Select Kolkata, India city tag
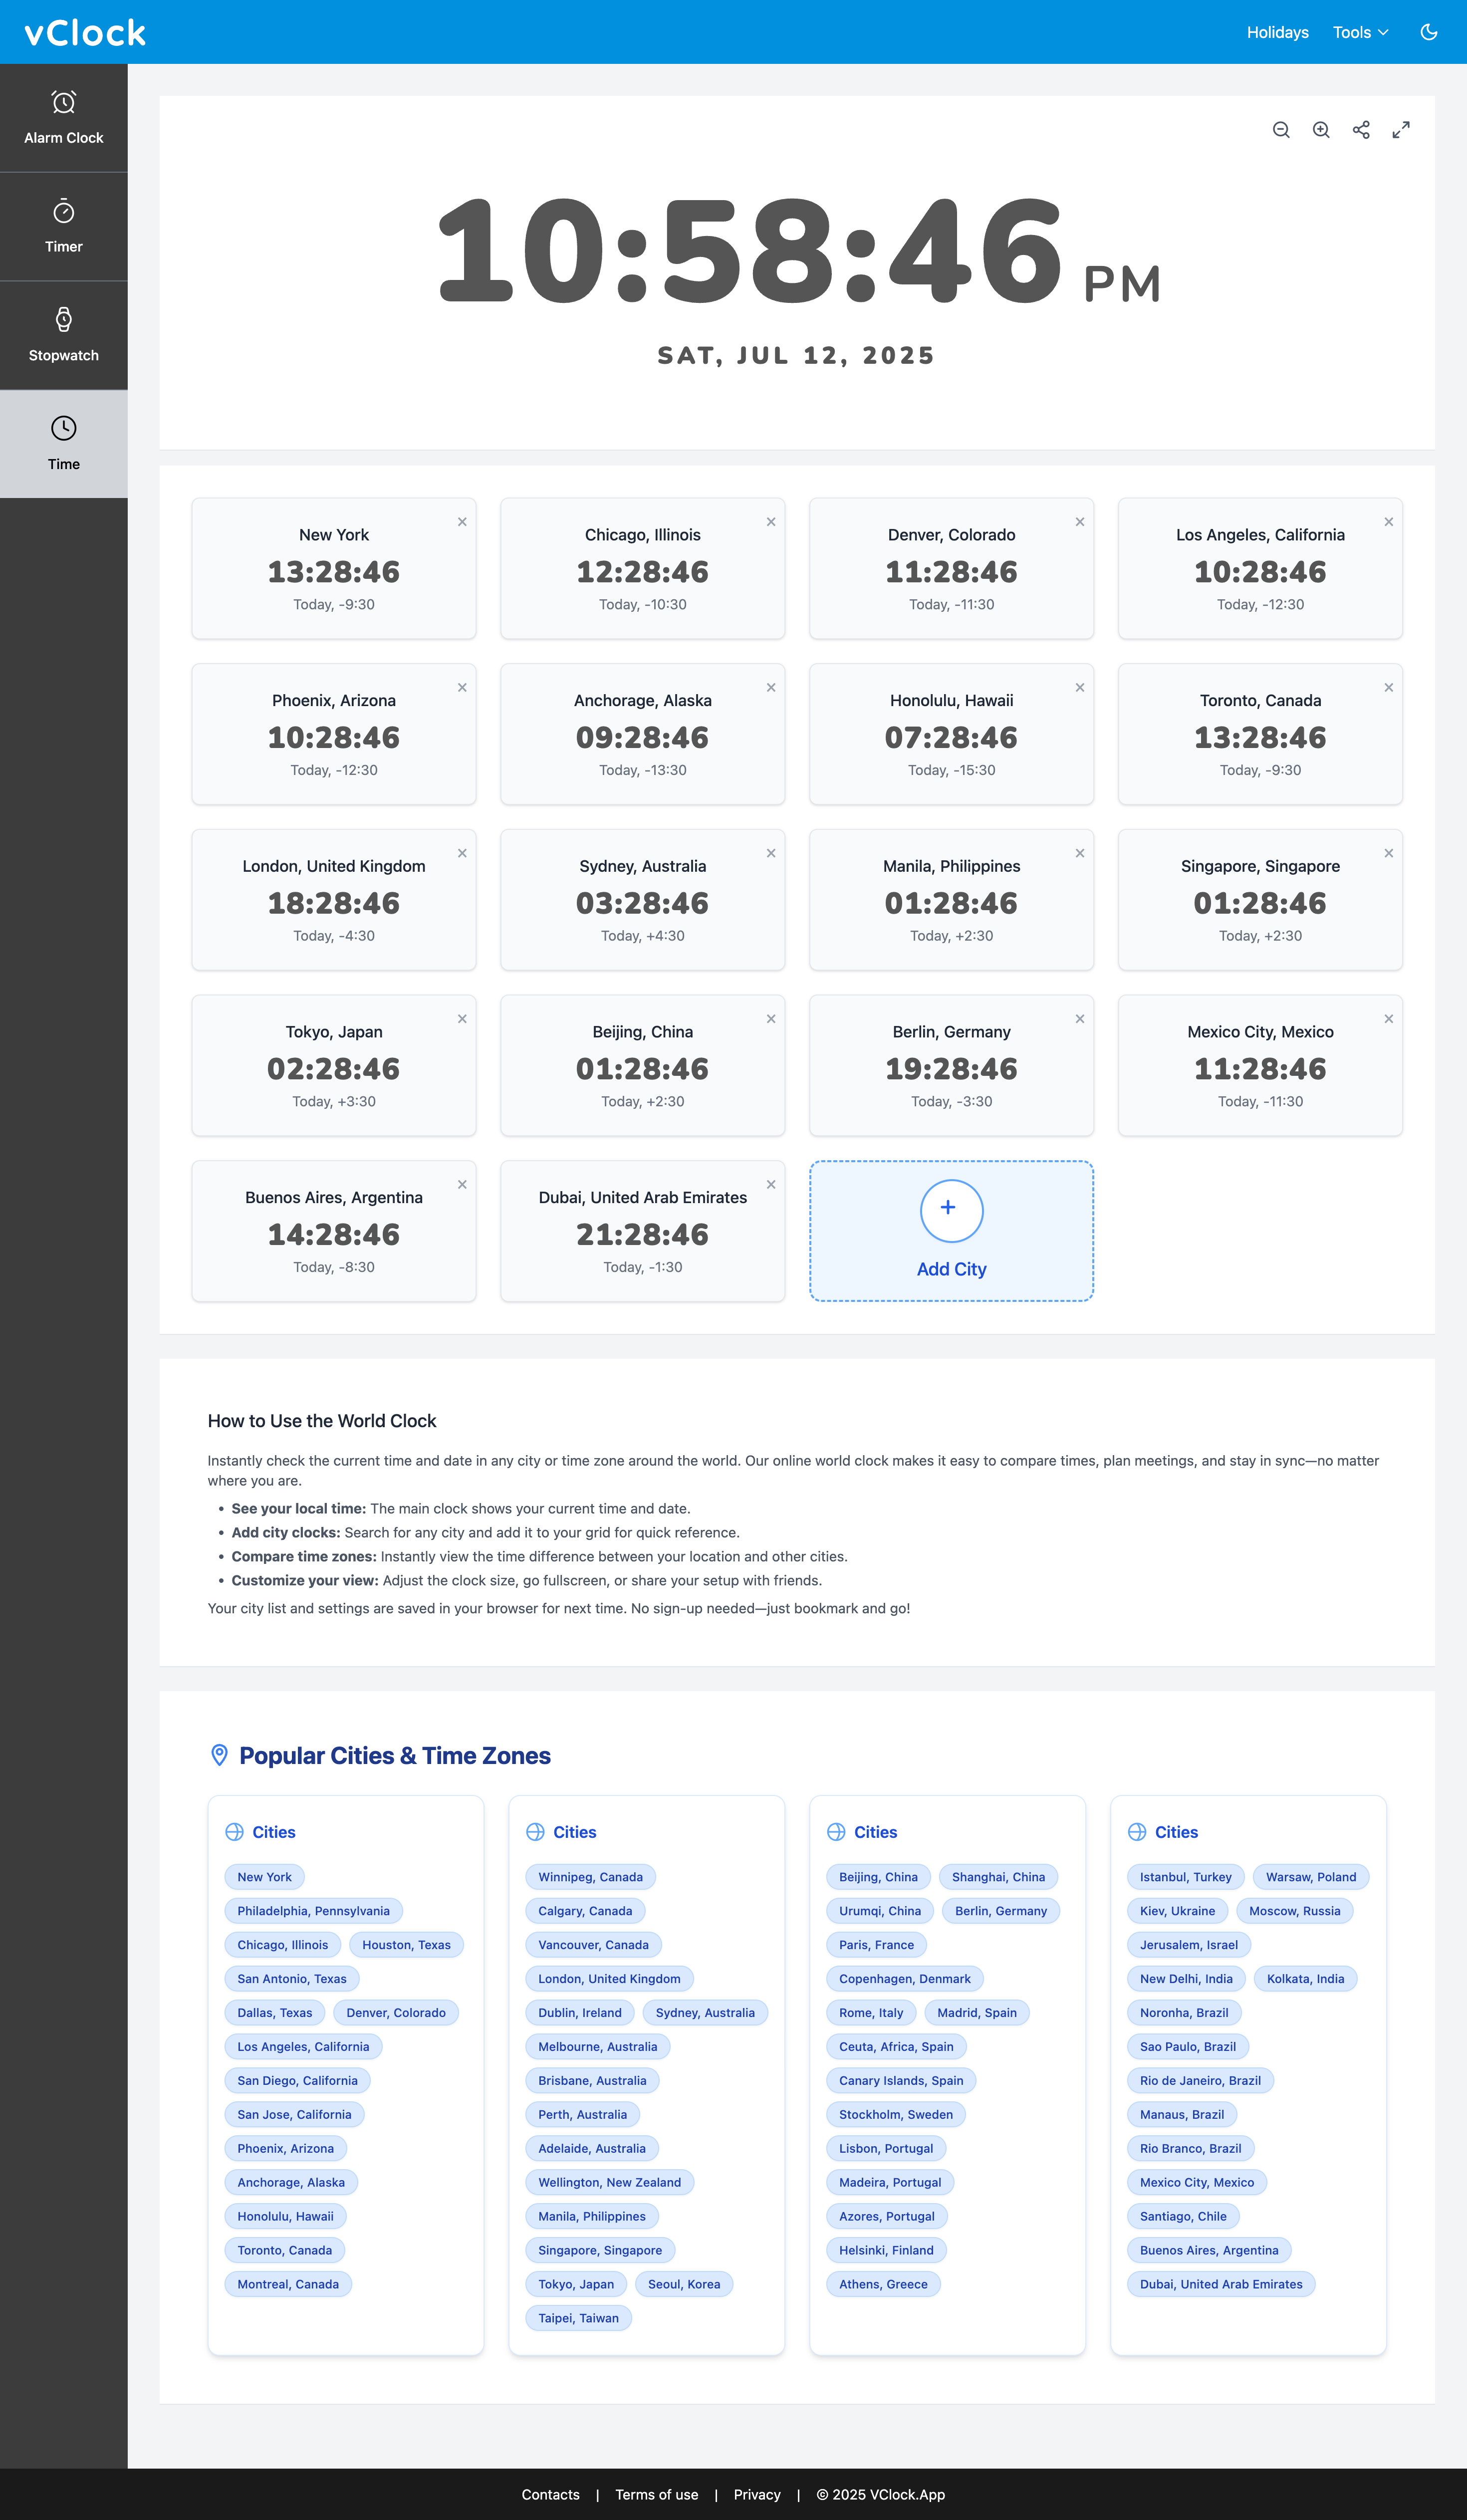The width and height of the screenshot is (1467, 2520). click(1305, 1979)
